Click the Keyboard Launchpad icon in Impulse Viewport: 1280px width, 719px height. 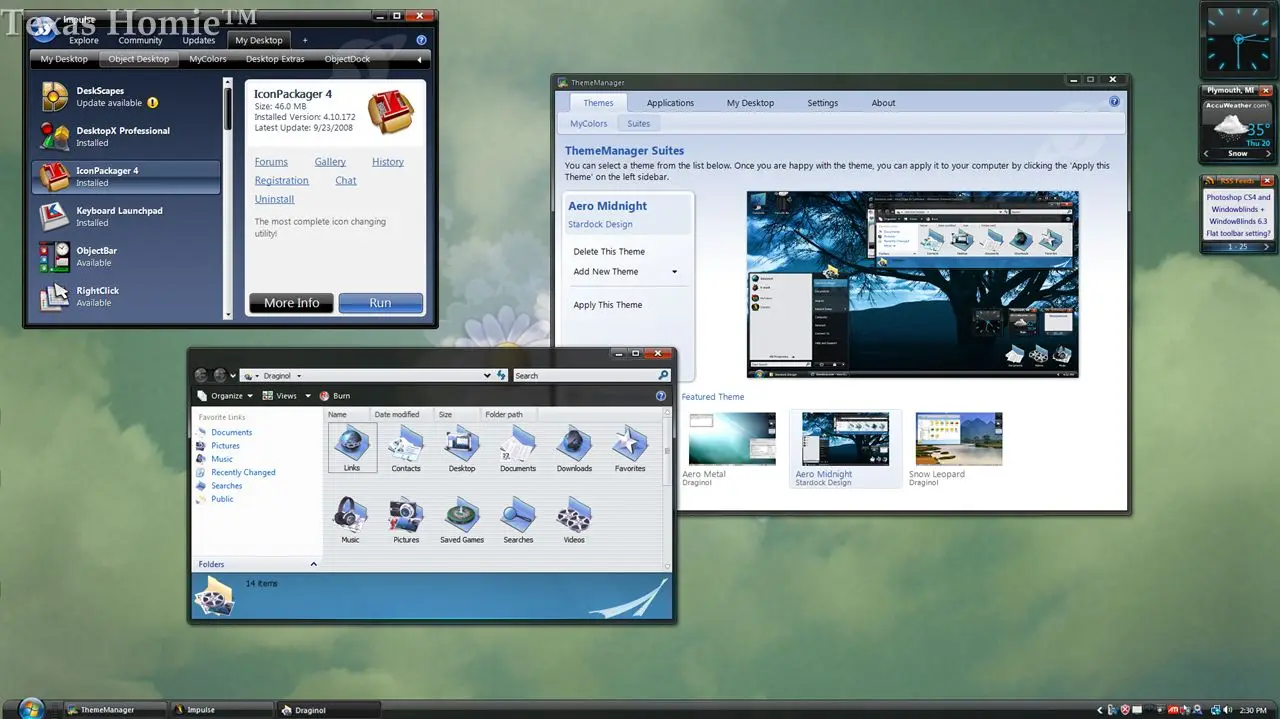pyautogui.click(x=54, y=216)
